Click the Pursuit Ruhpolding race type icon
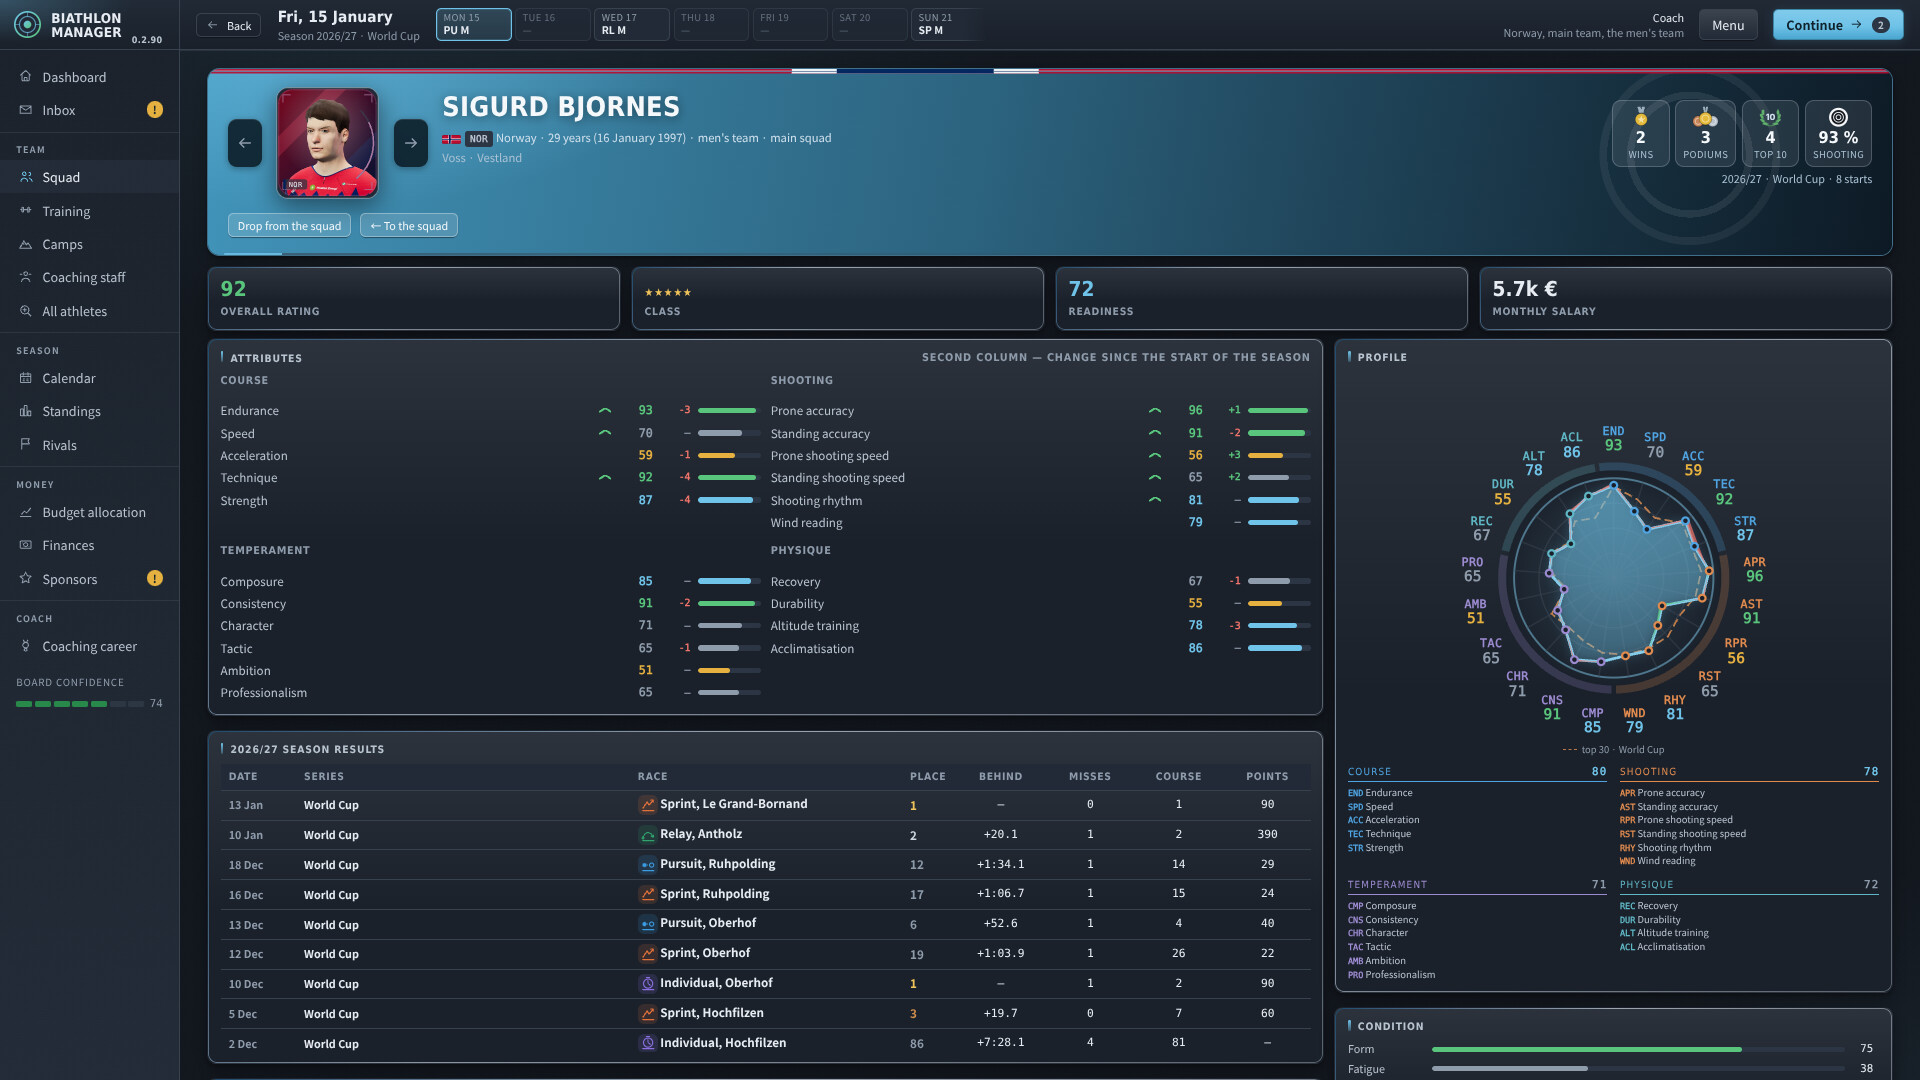This screenshot has width=1920, height=1080. click(x=648, y=864)
